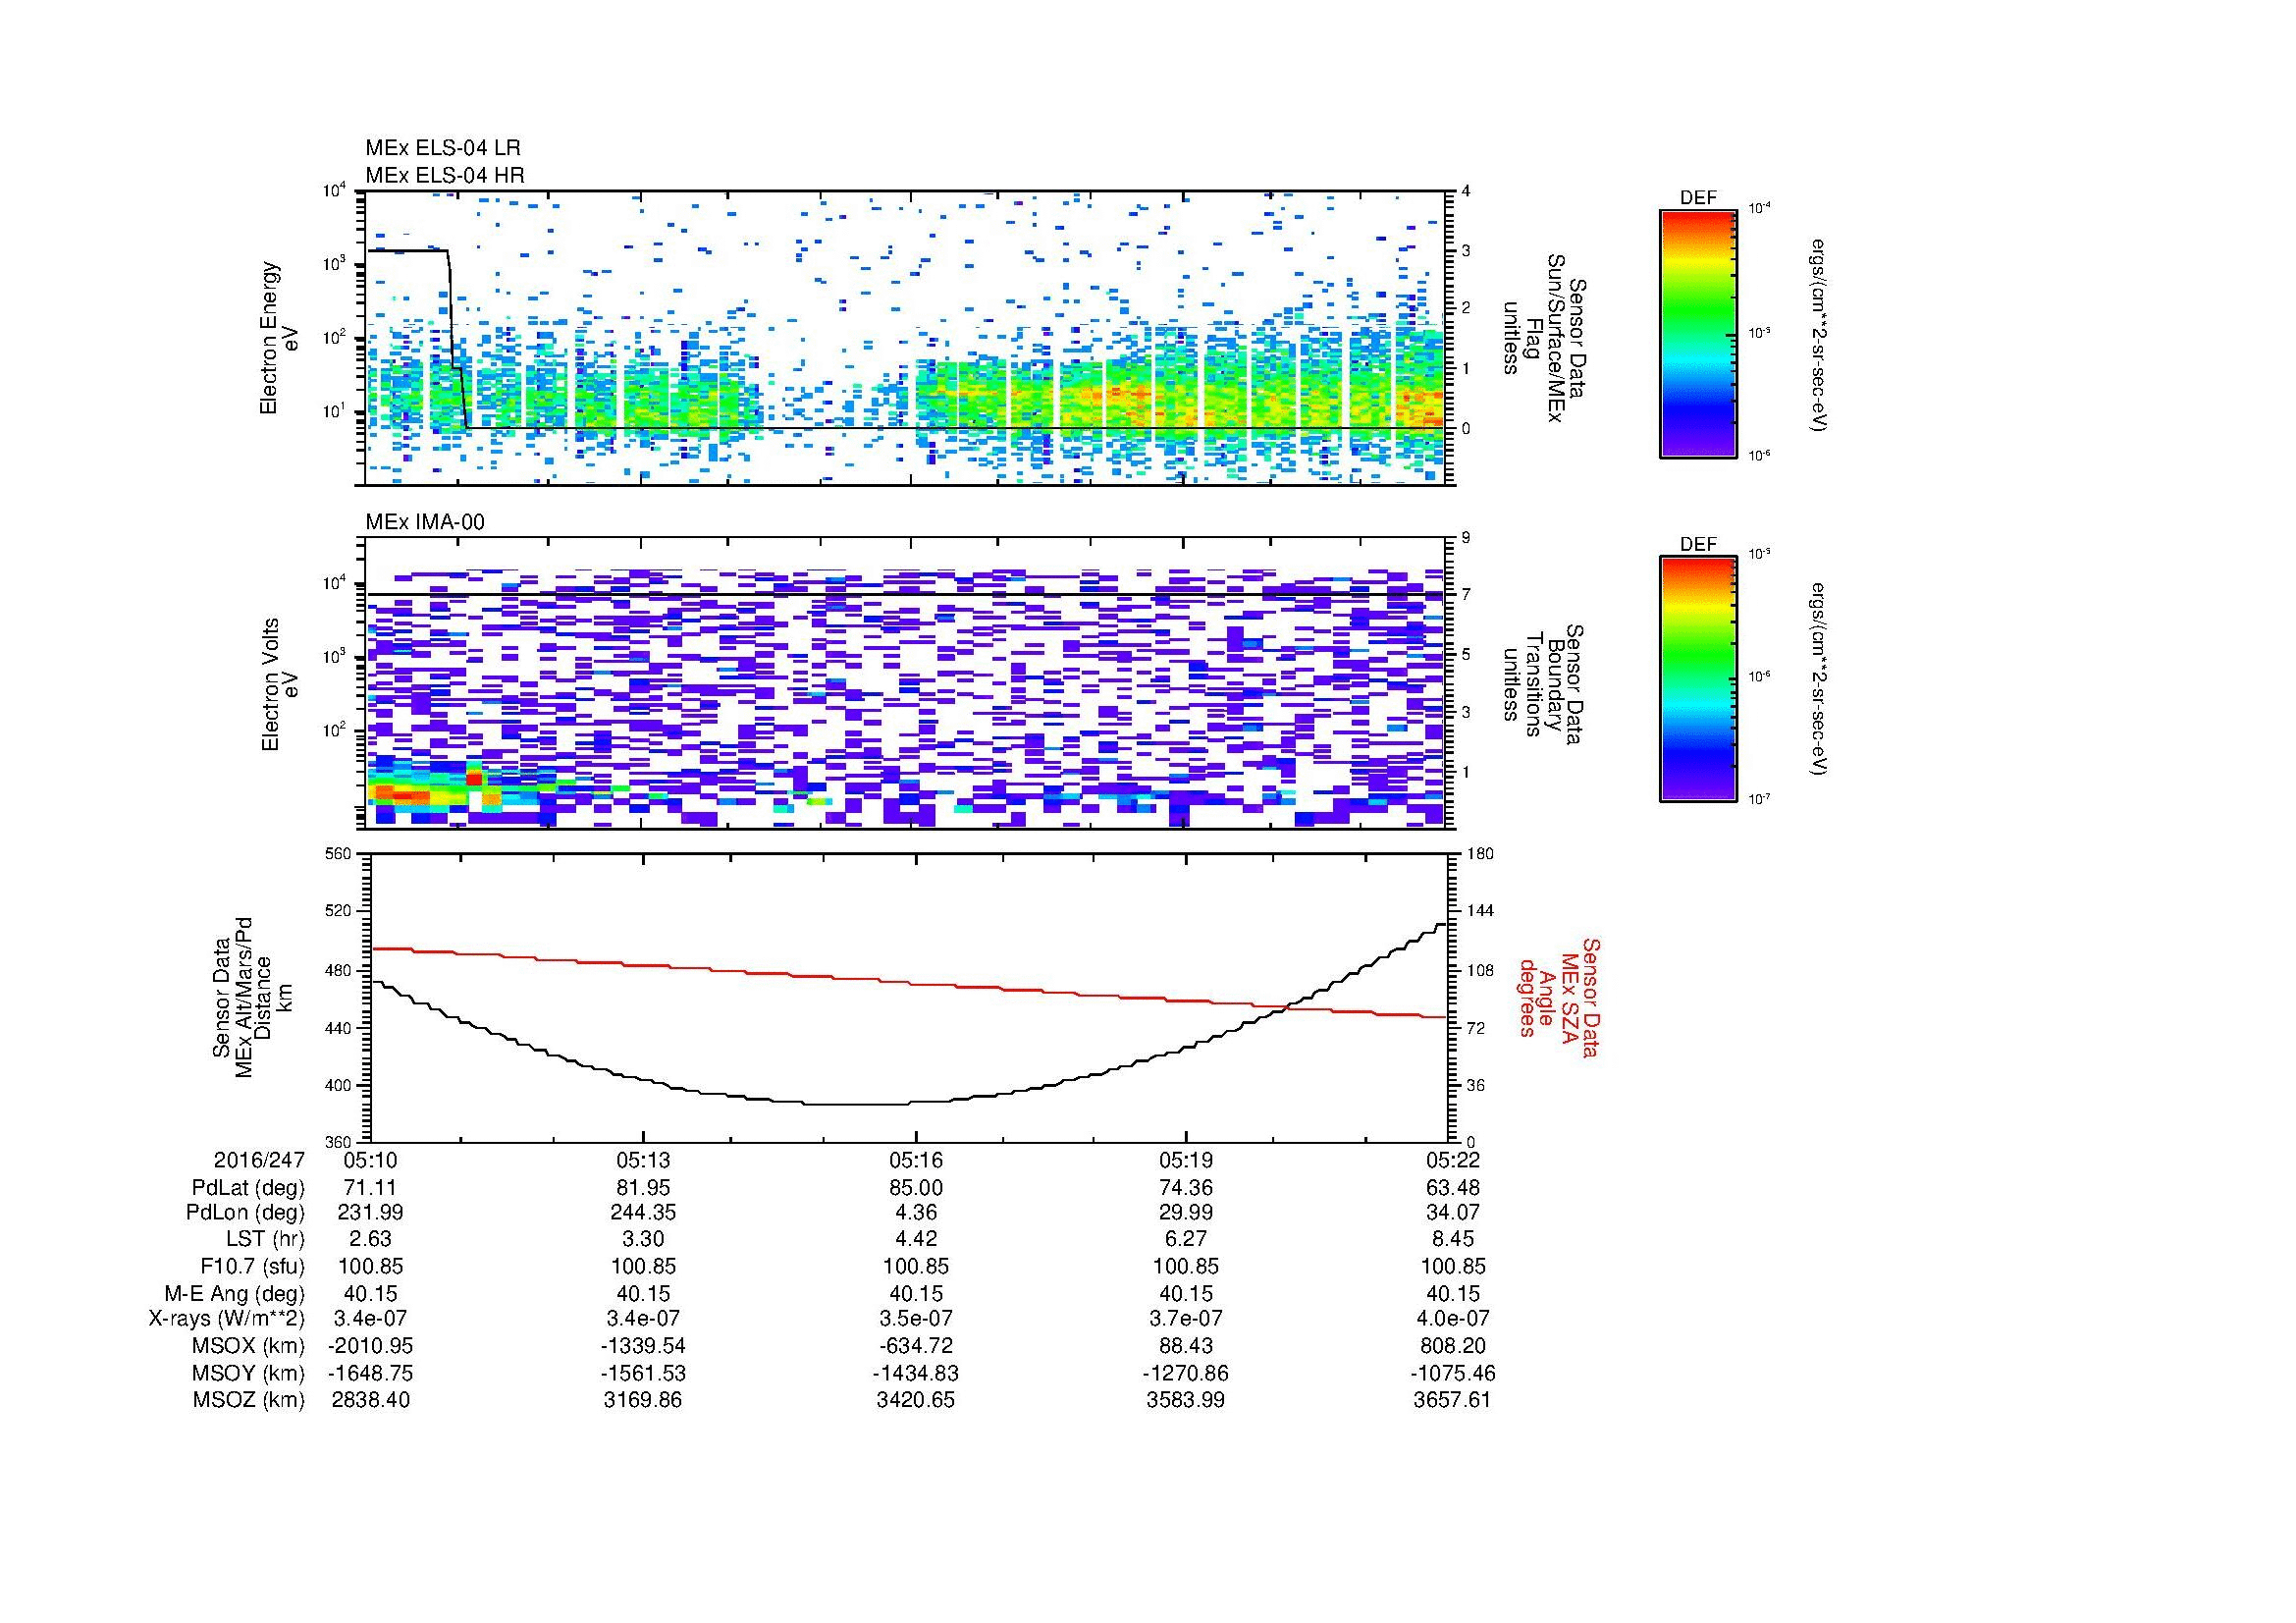
Task: Click the MEx IMA-00 panel title
Action: pos(425,522)
